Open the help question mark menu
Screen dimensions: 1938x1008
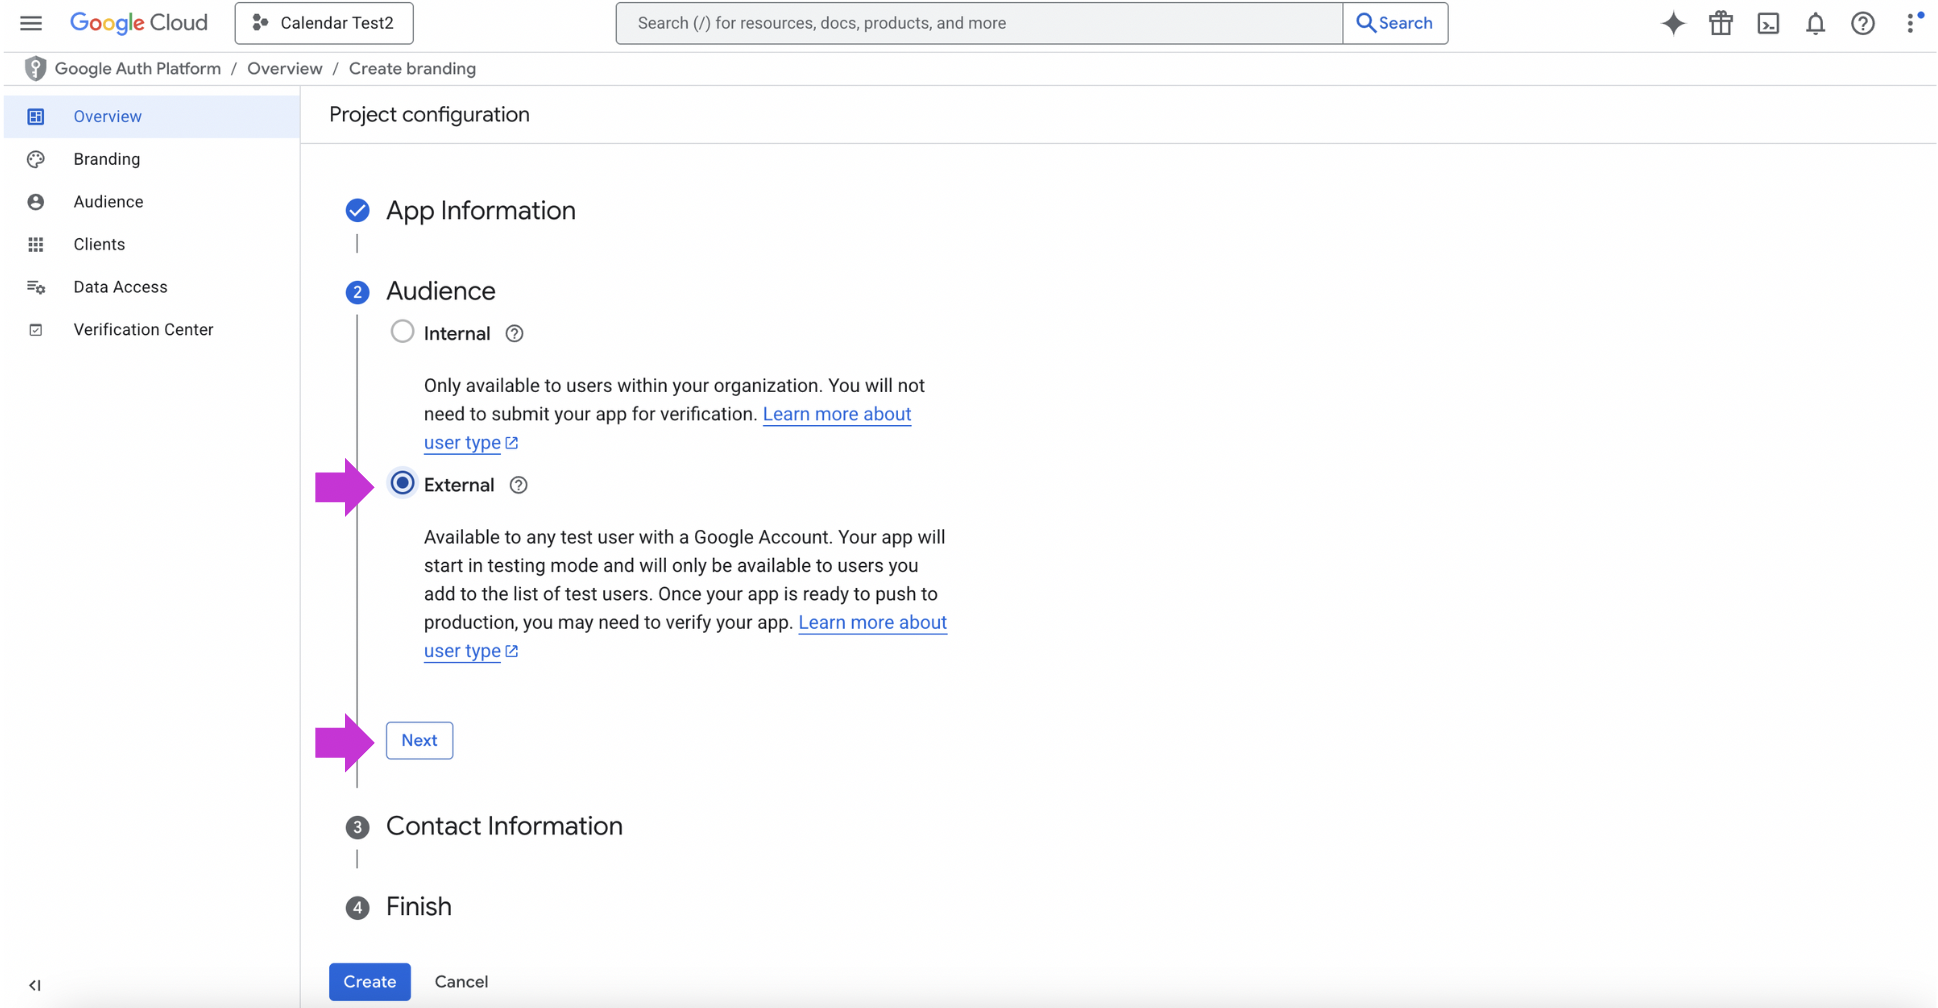click(x=1862, y=23)
